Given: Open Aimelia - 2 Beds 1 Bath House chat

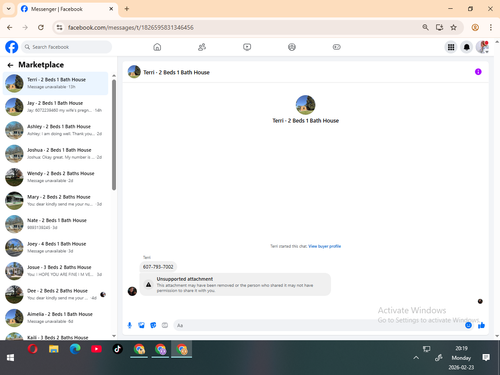Looking at the screenshot, I should point(55,318).
